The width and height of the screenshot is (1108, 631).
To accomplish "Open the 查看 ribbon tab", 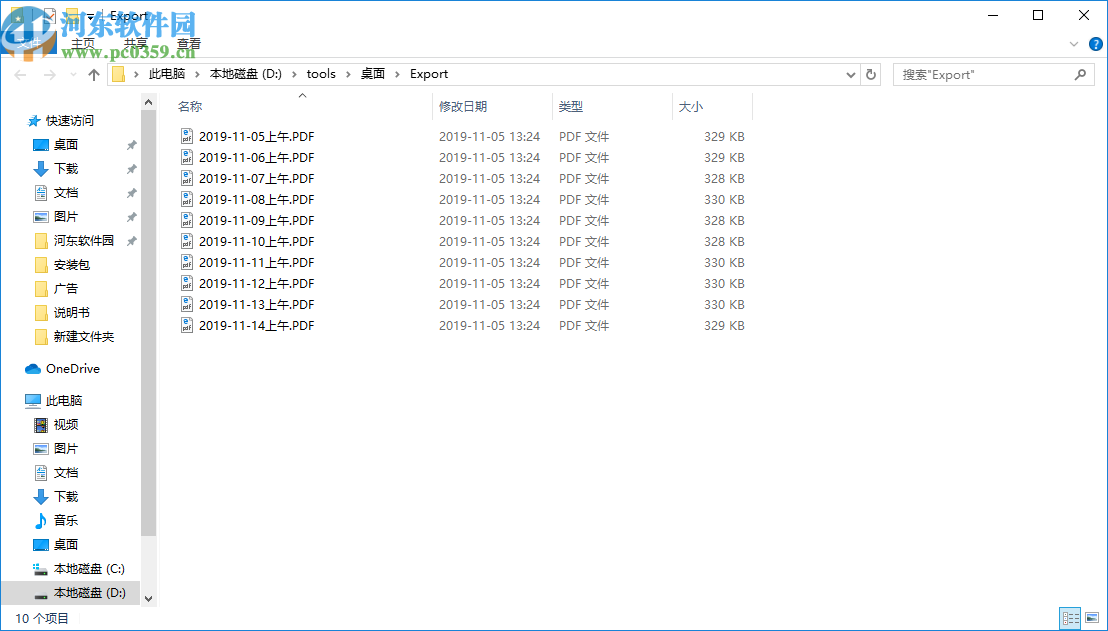I will coord(189,44).
